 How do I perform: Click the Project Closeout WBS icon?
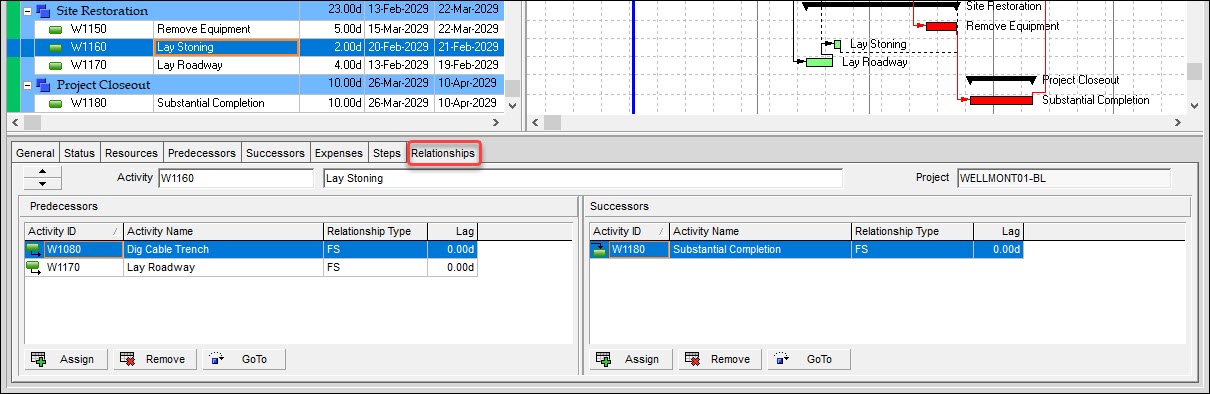pos(43,85)
